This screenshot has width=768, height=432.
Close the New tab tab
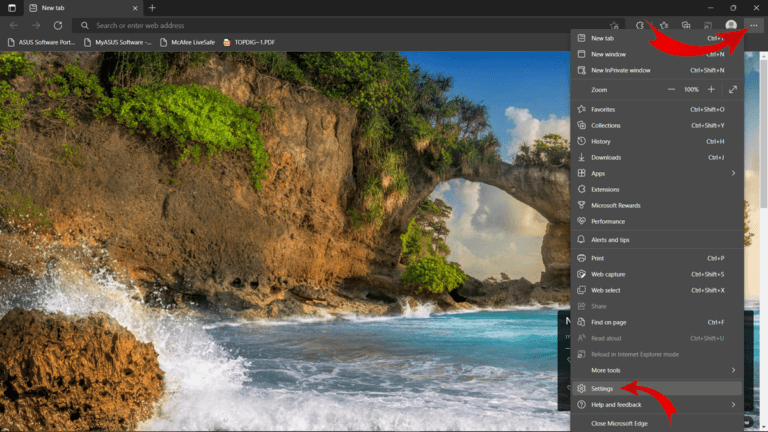[133, 8]
